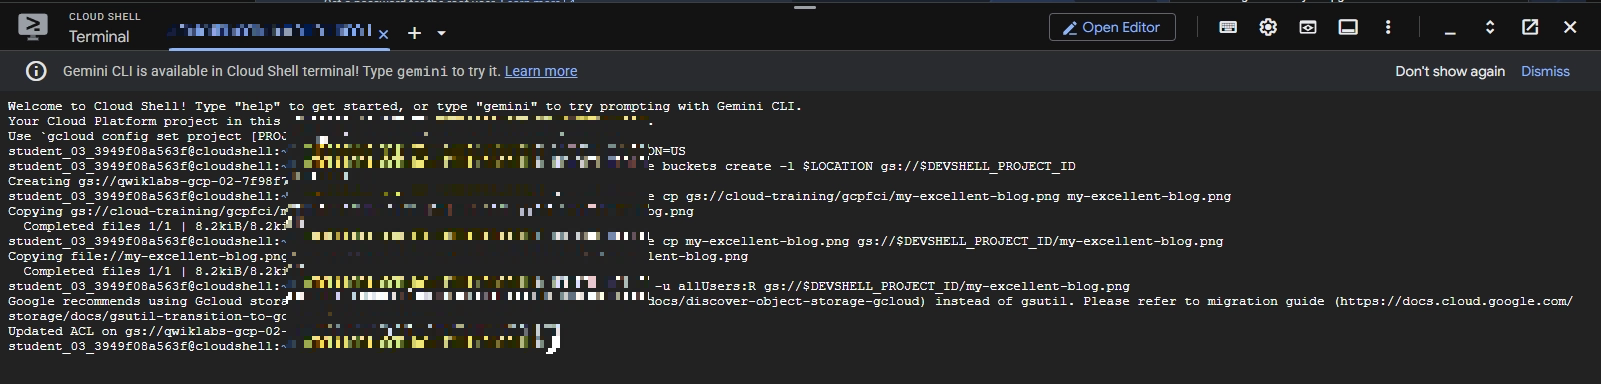Image resolution: width=1601 pixels, height=384 pixels.
Task: Add a new terminal tab with plus
Action: [x=414, y=33]
